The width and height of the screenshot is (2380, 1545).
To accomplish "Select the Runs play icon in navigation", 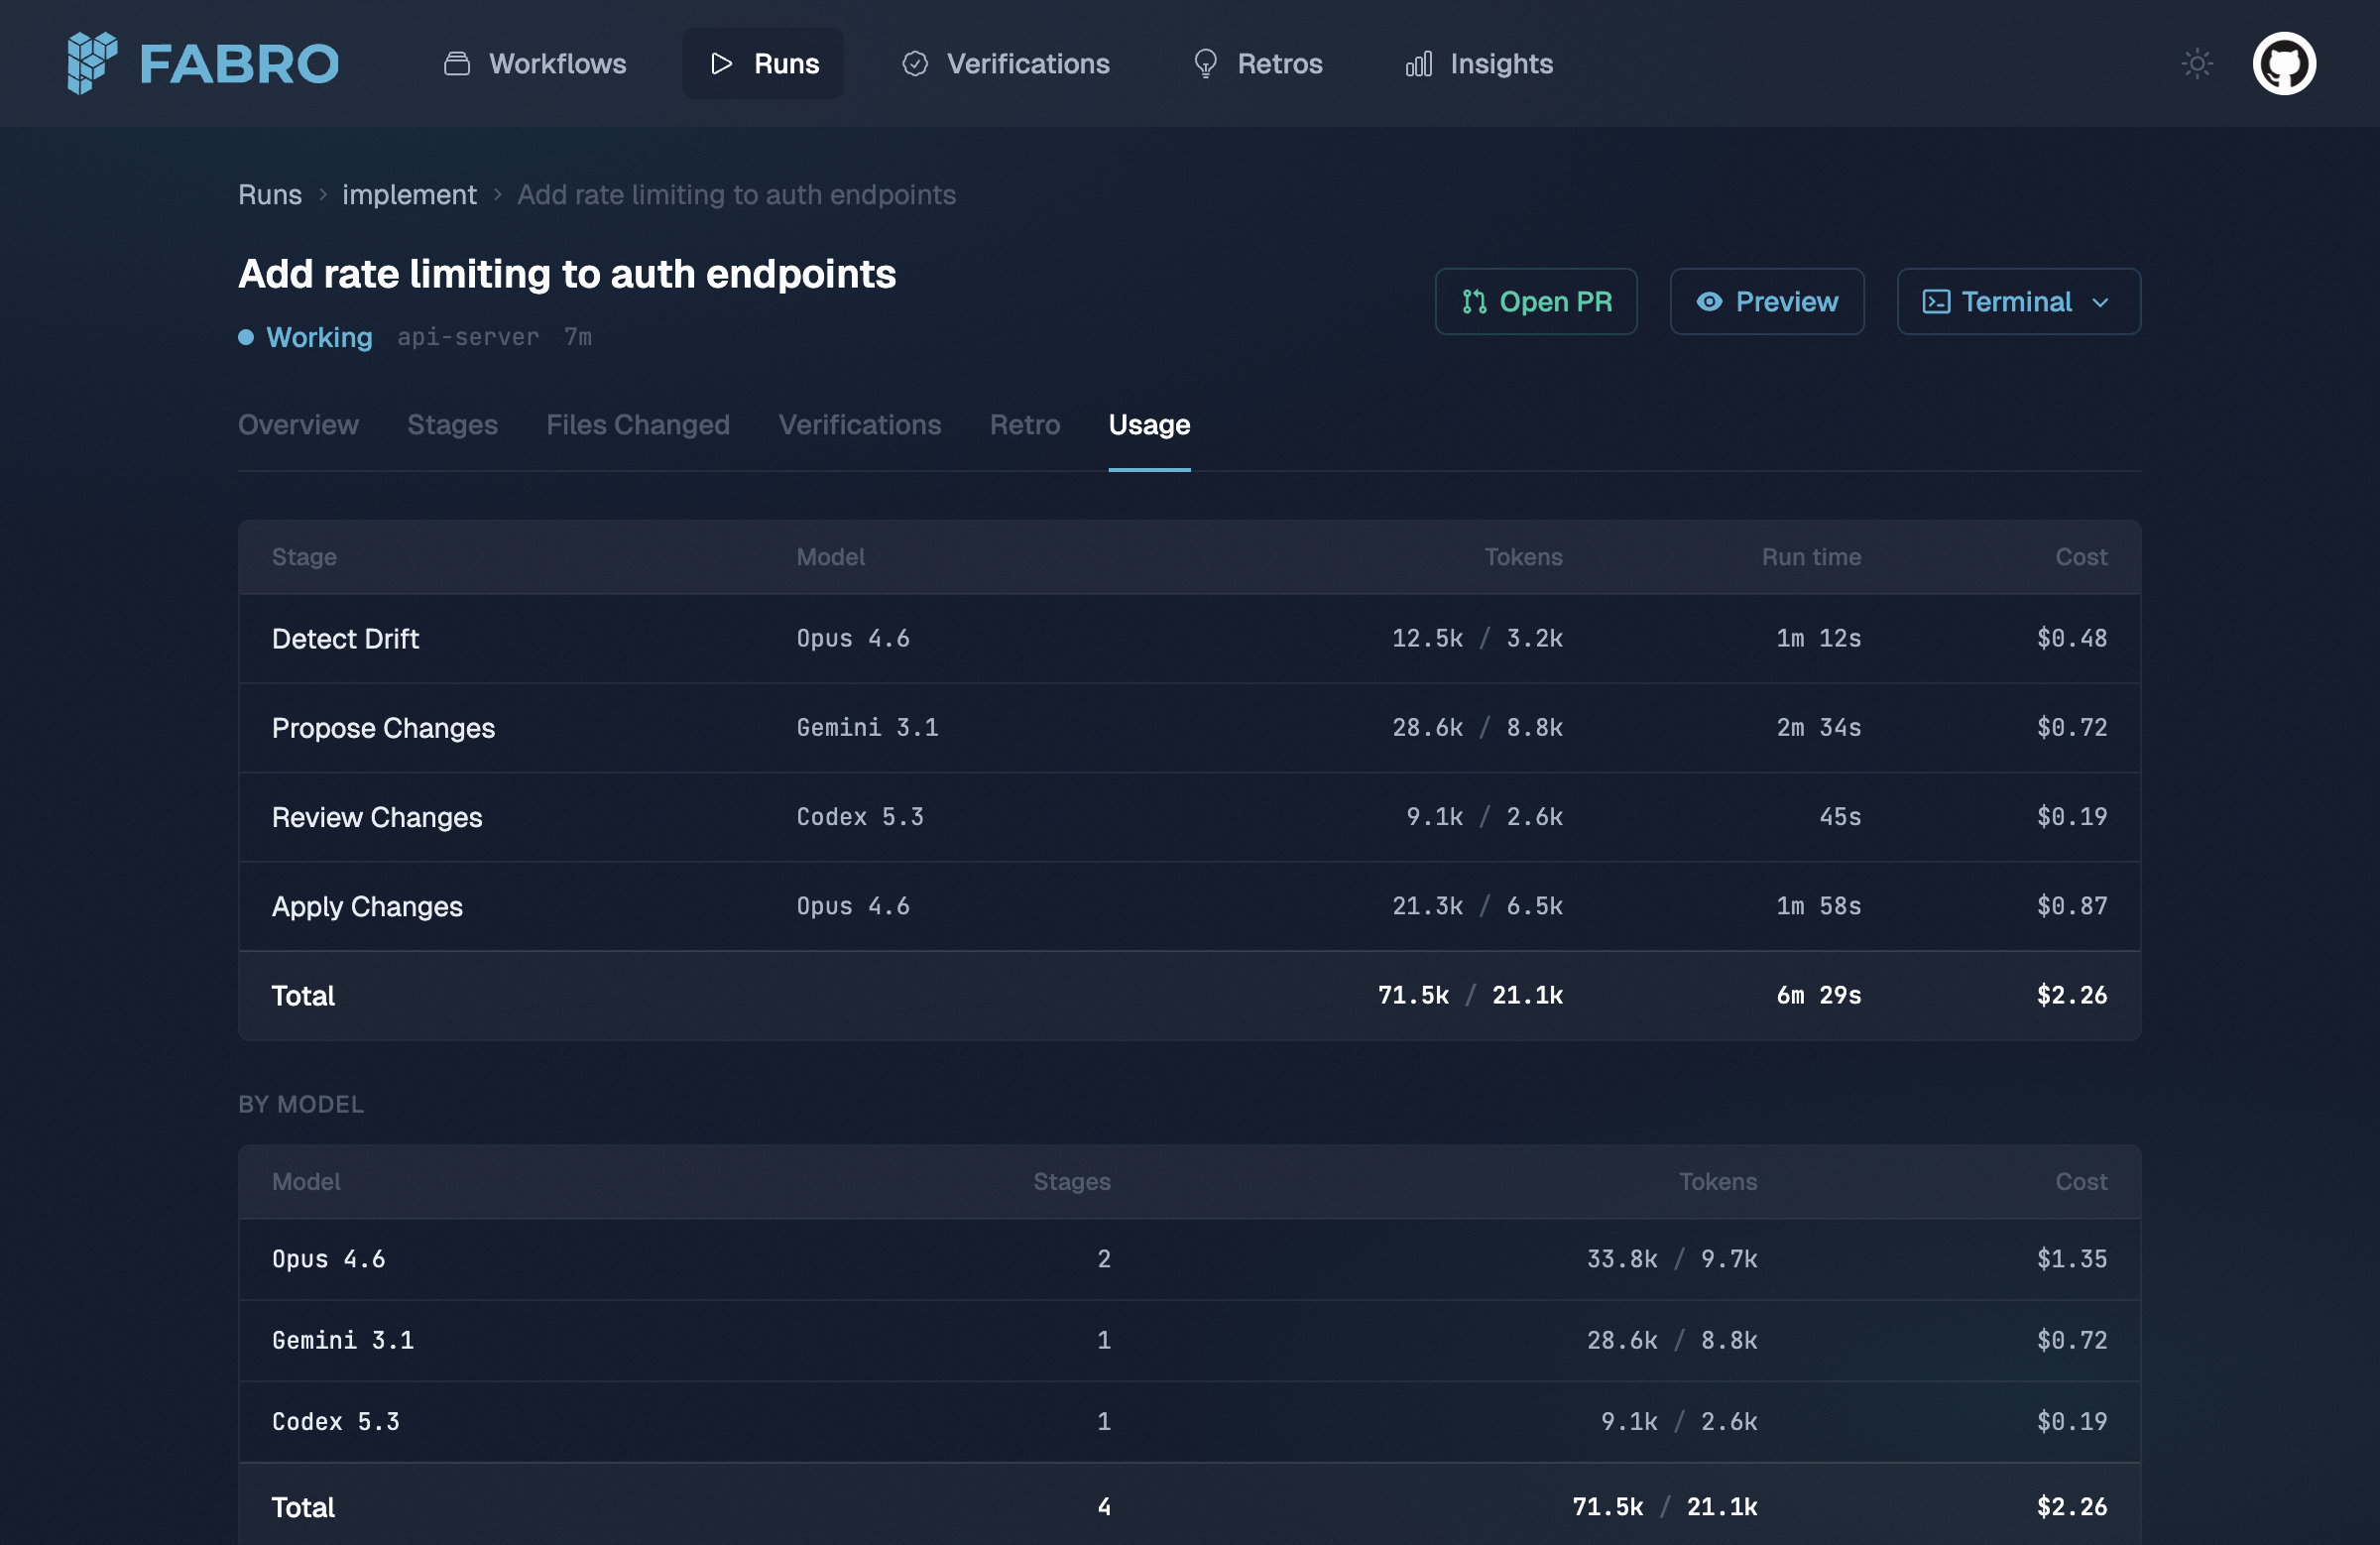I will (722, 63).
